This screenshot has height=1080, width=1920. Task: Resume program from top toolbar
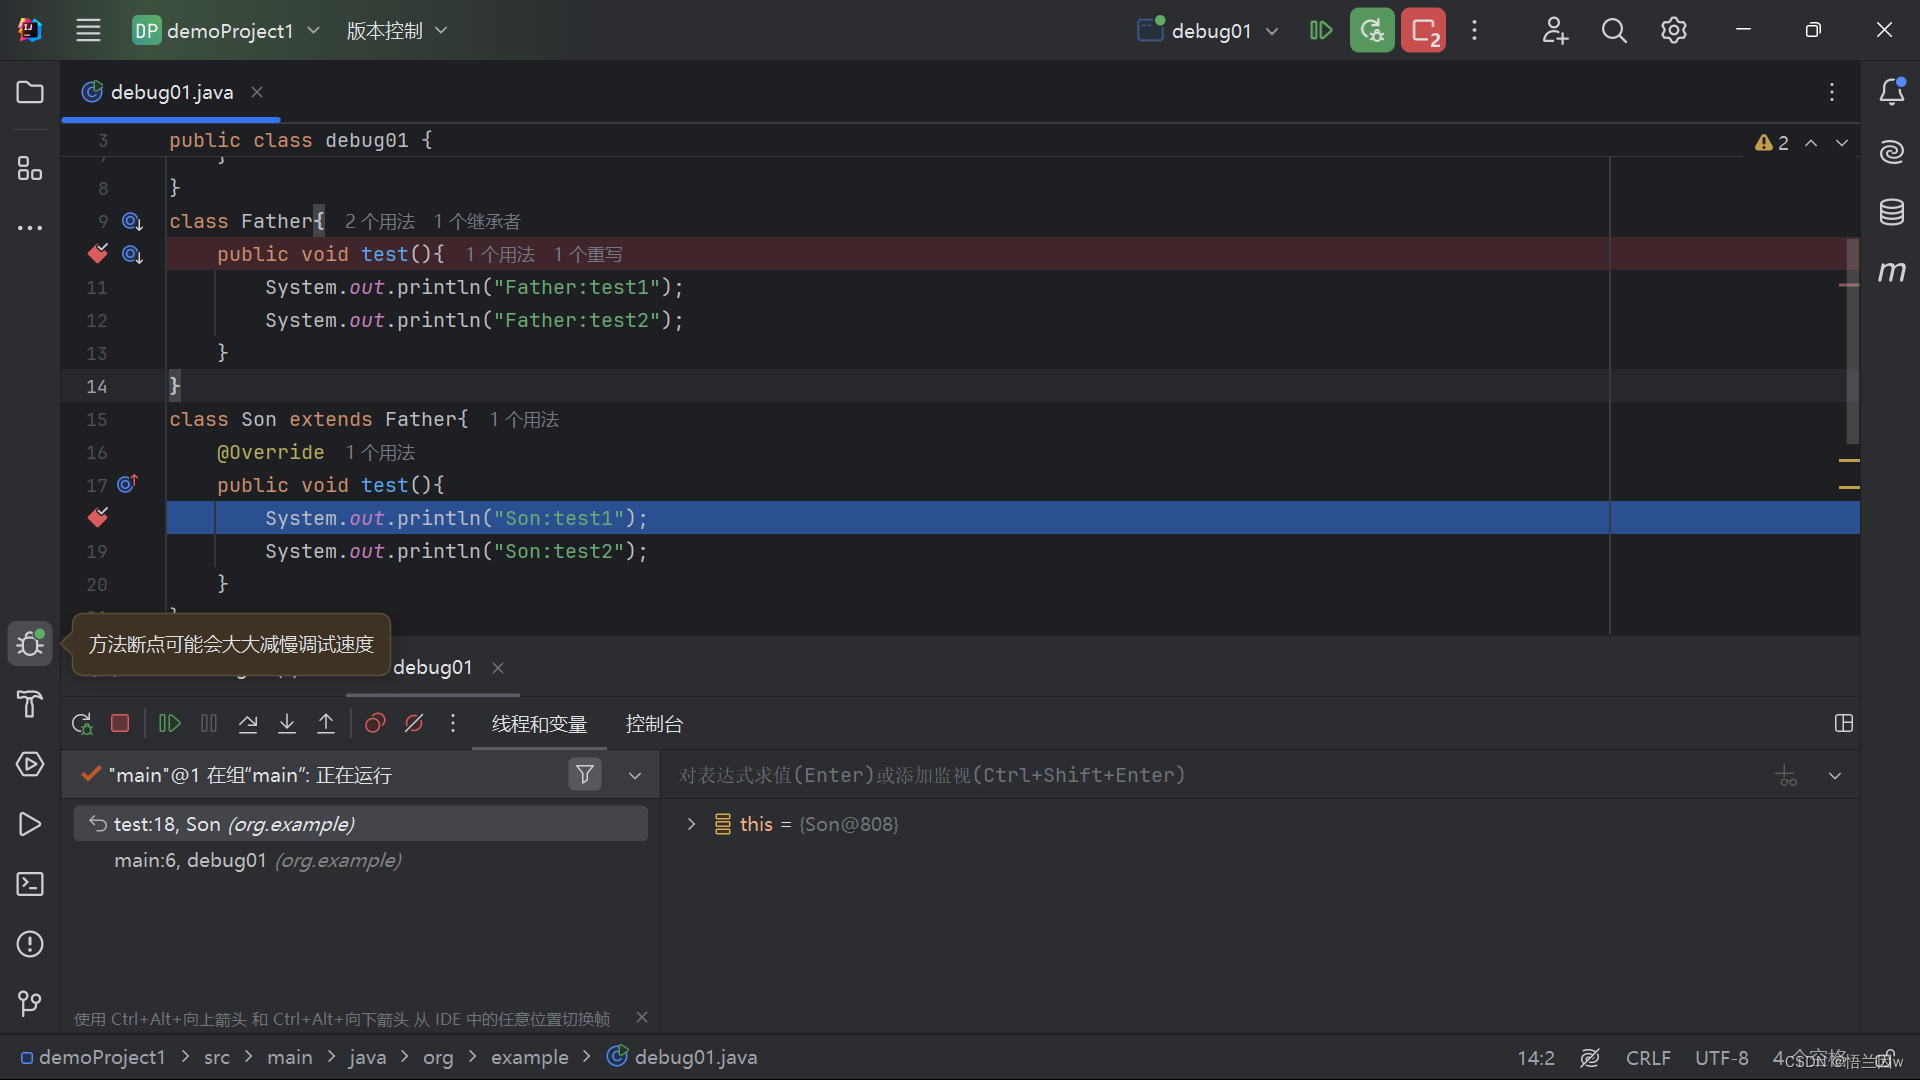coord(1321,30)
